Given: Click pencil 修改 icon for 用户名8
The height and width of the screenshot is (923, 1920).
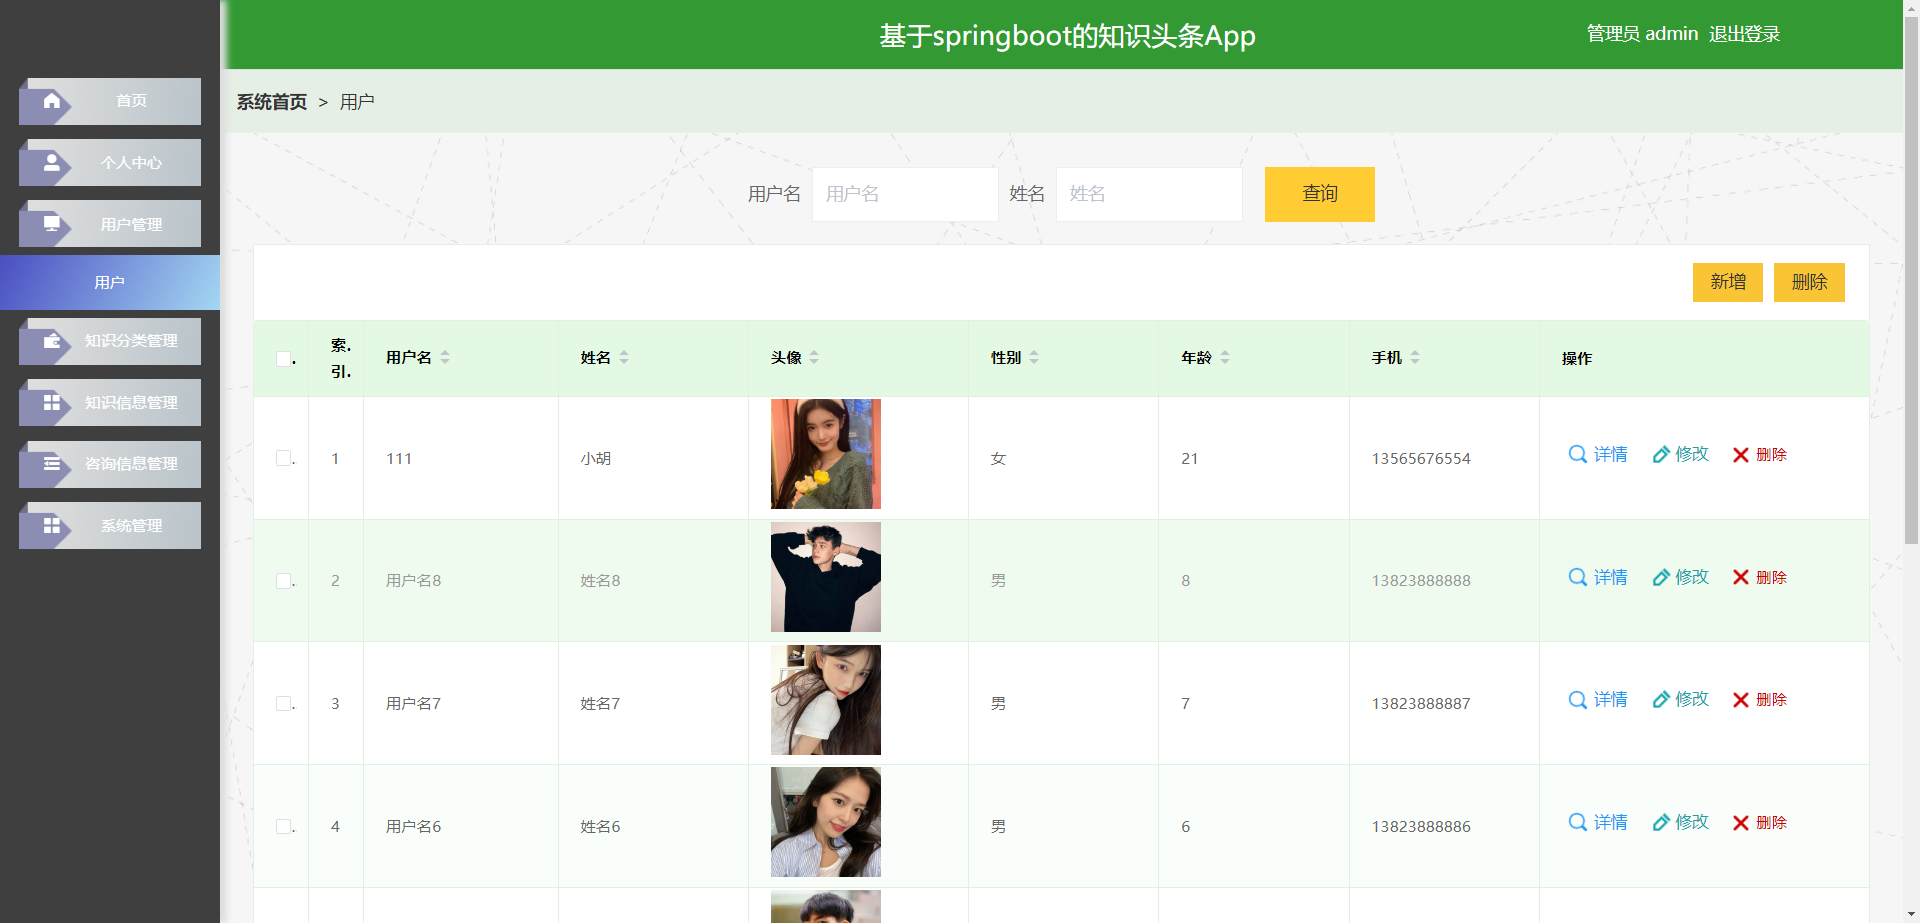Looking at the screenshot, I should pos(1661,577).
